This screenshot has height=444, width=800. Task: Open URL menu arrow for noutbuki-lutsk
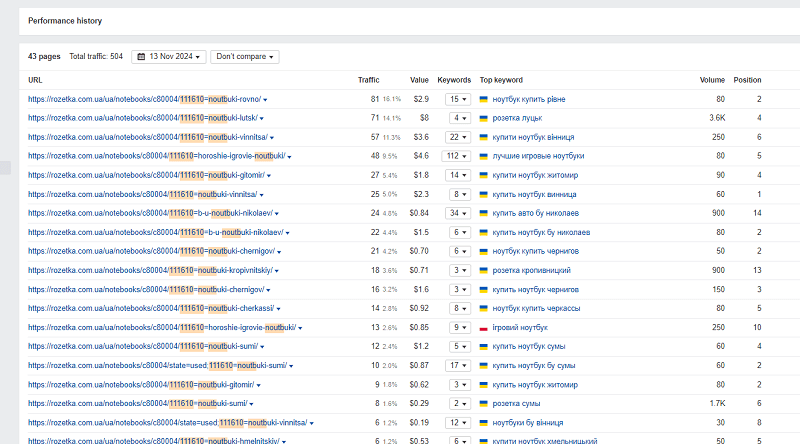point(262,119)
